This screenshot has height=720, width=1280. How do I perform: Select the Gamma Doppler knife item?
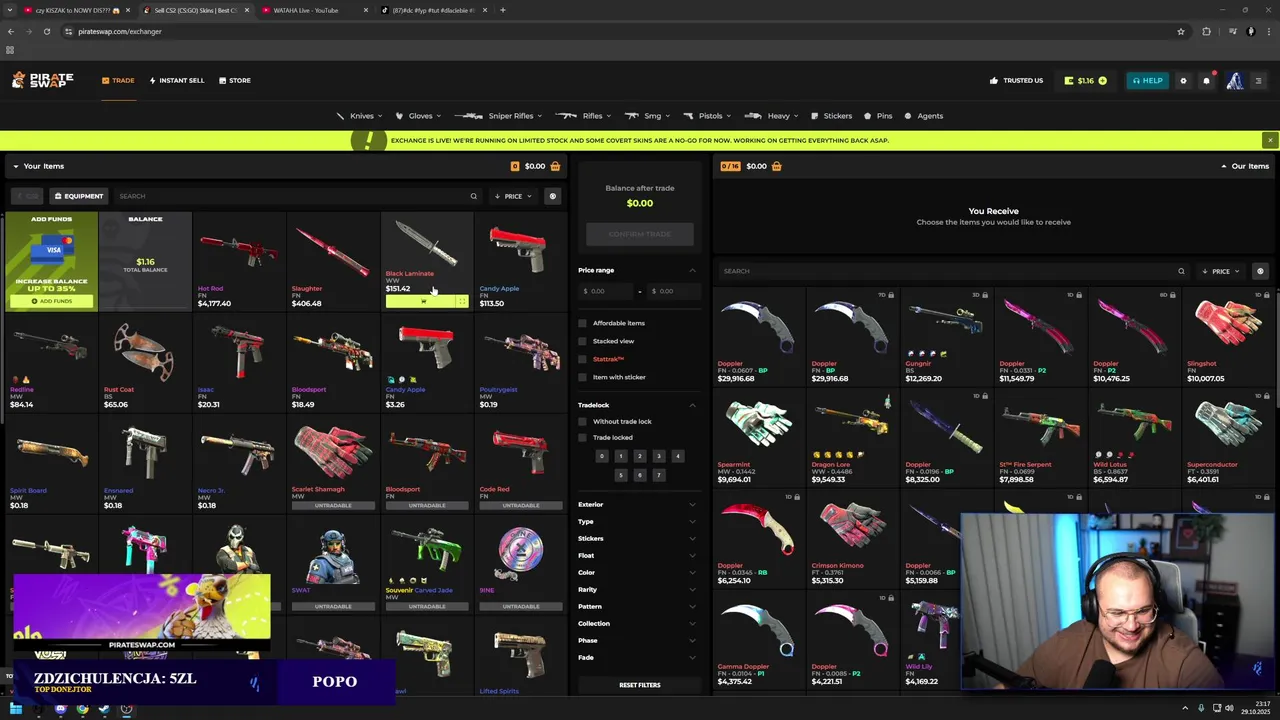coord(758,640)
